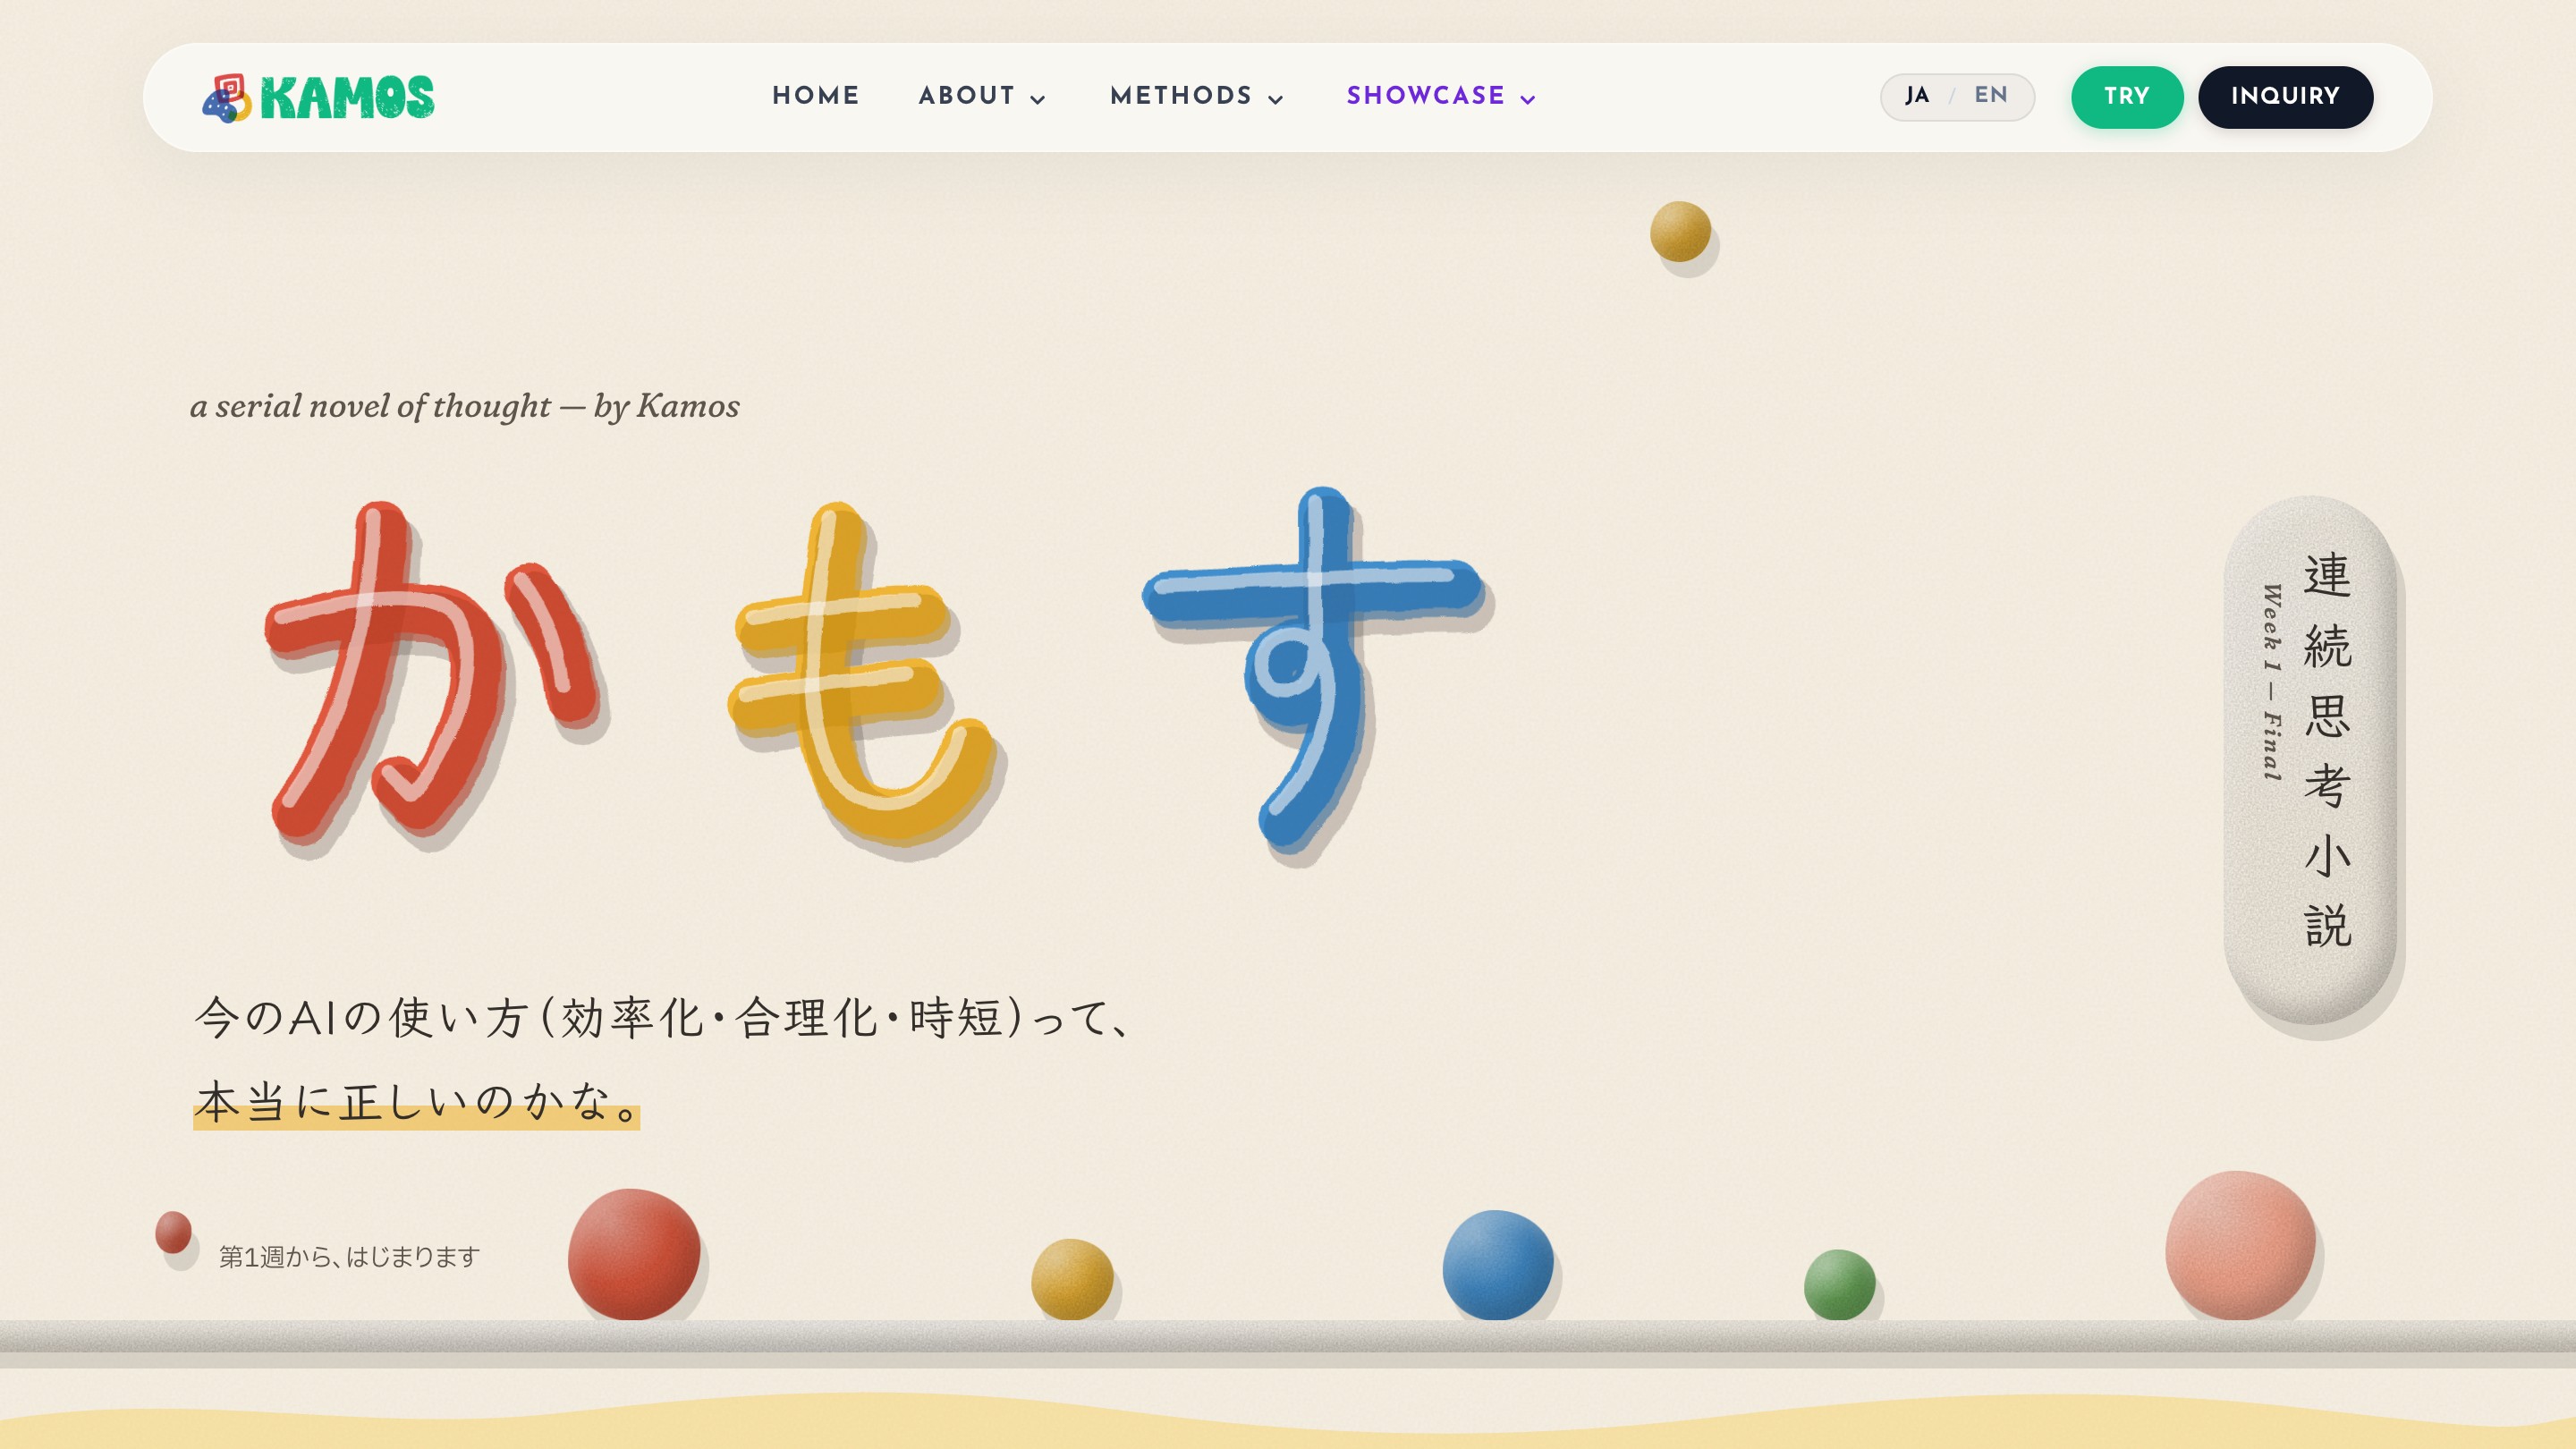
Task: Click the KAMOS green wordmark
Action: [347, 98]
